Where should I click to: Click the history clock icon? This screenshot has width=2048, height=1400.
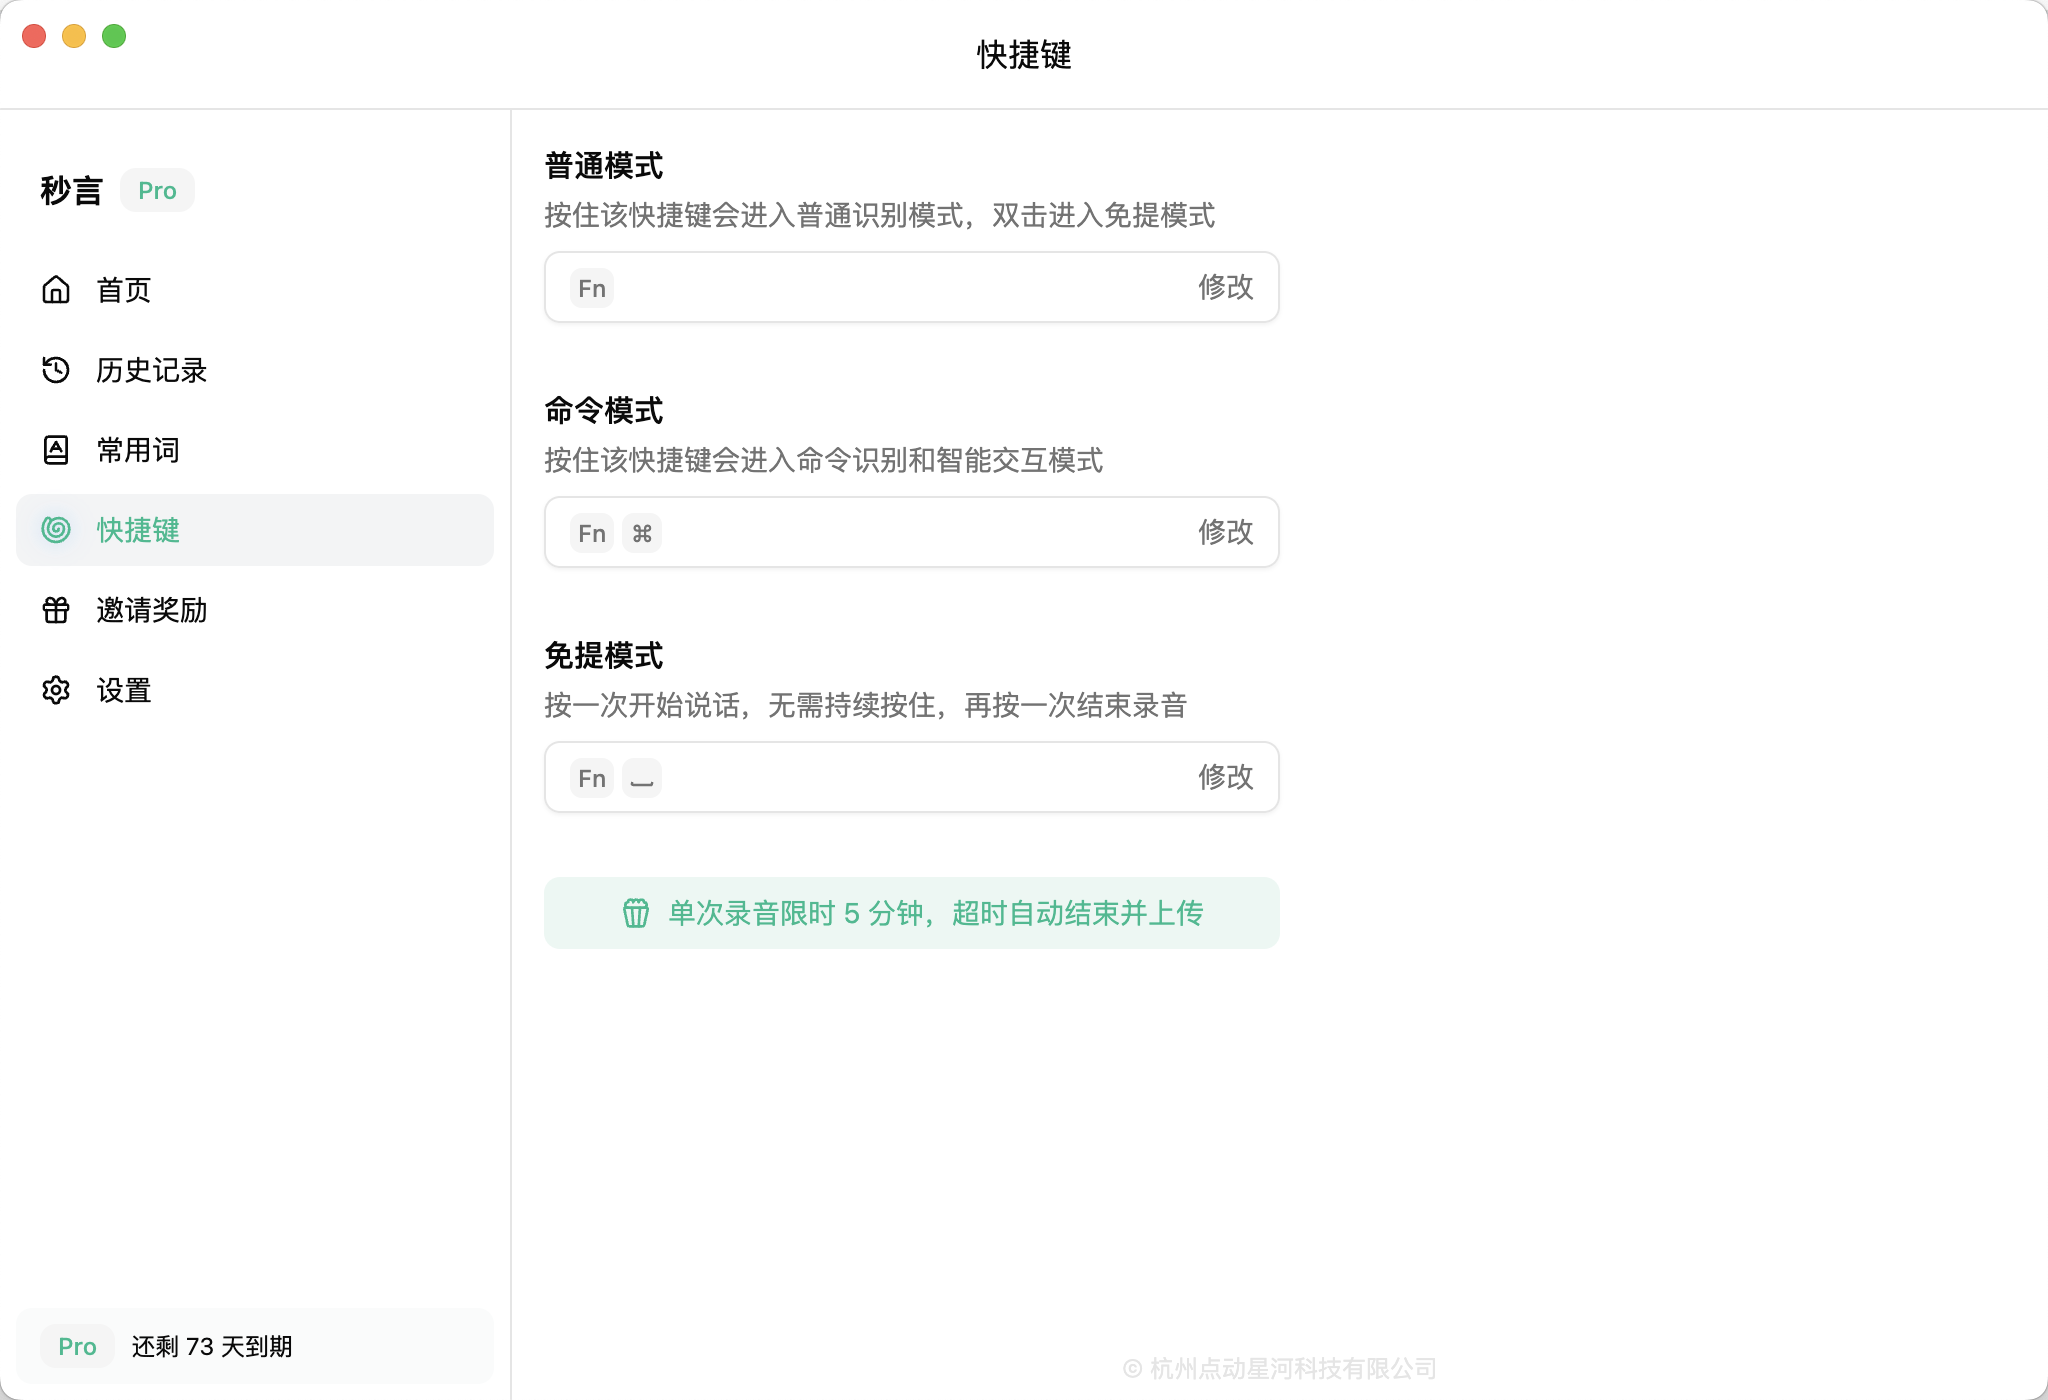pos(56,370)
